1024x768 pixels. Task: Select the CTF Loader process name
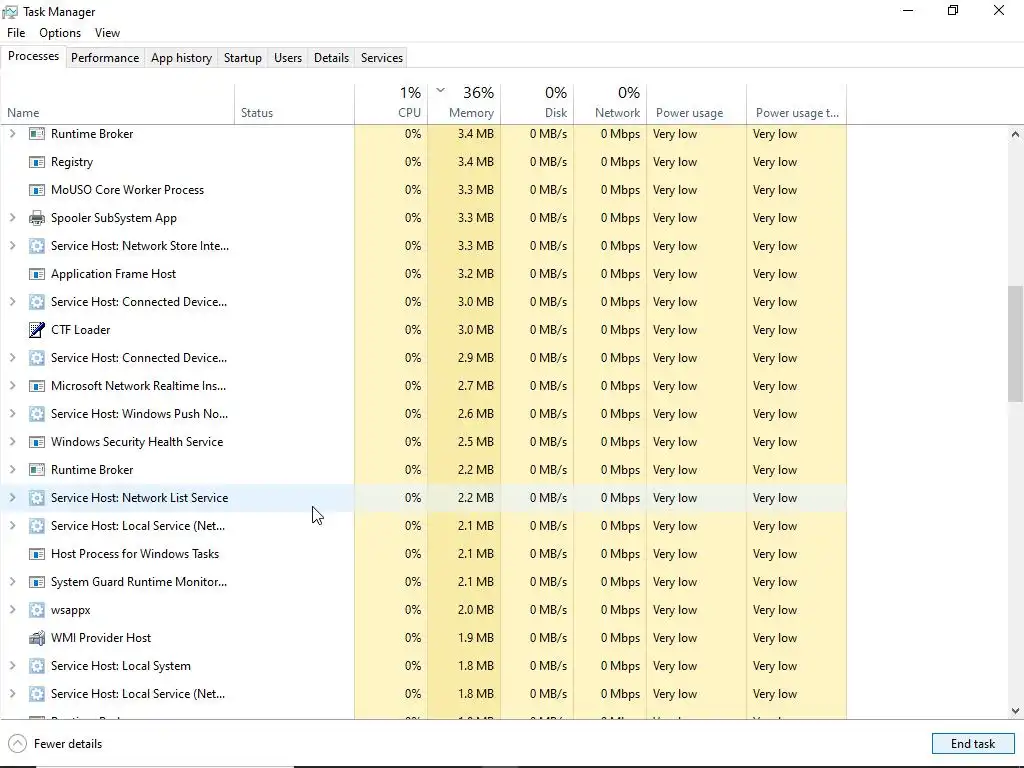[80, 330]
